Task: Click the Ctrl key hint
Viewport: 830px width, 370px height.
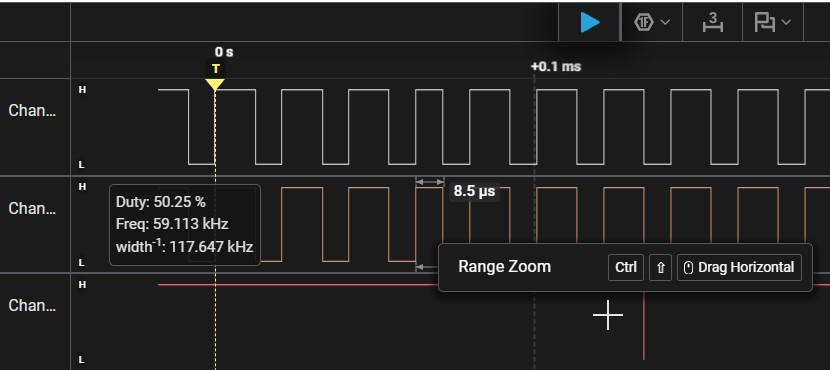Action: pos(626,267)
